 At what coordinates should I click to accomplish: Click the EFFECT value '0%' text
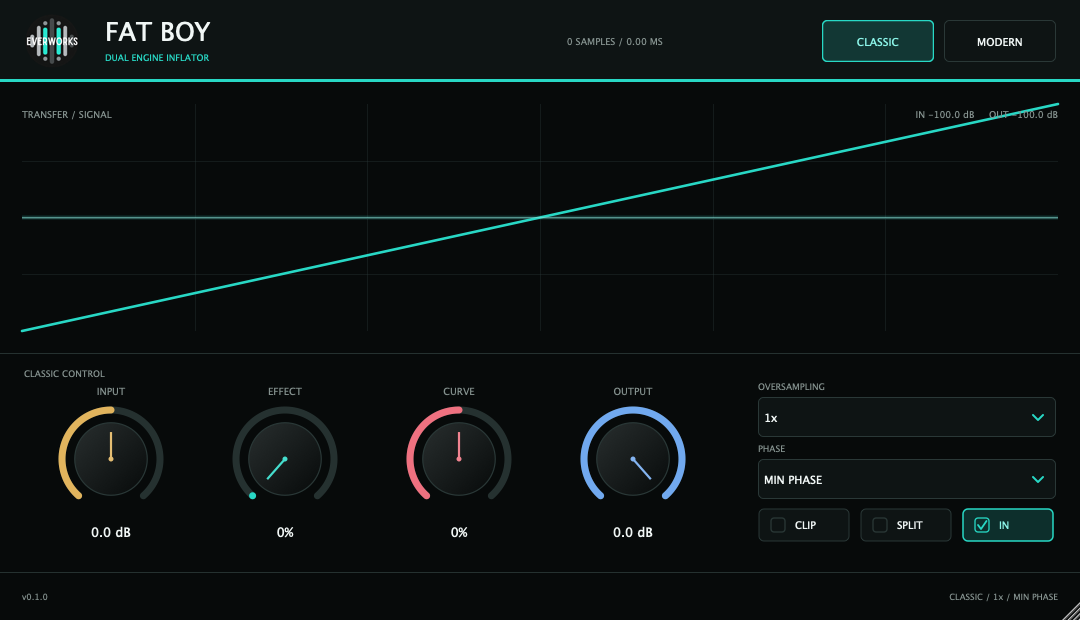click(285, 532)
